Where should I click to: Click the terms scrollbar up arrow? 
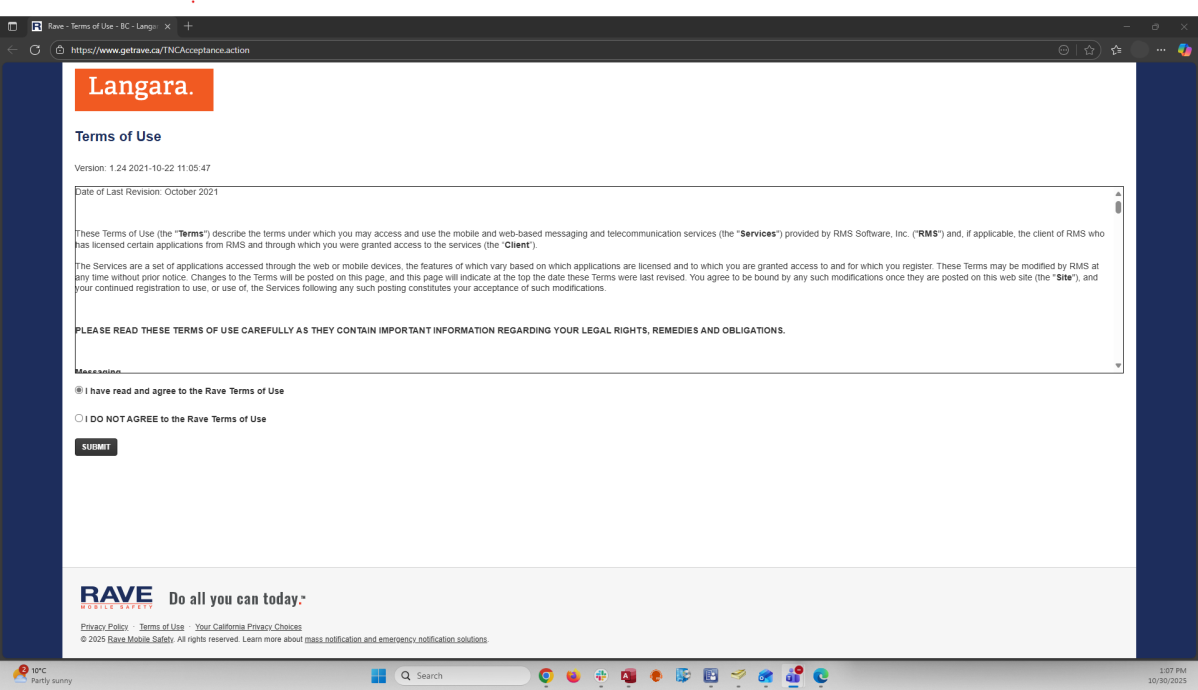point(1118,193)
